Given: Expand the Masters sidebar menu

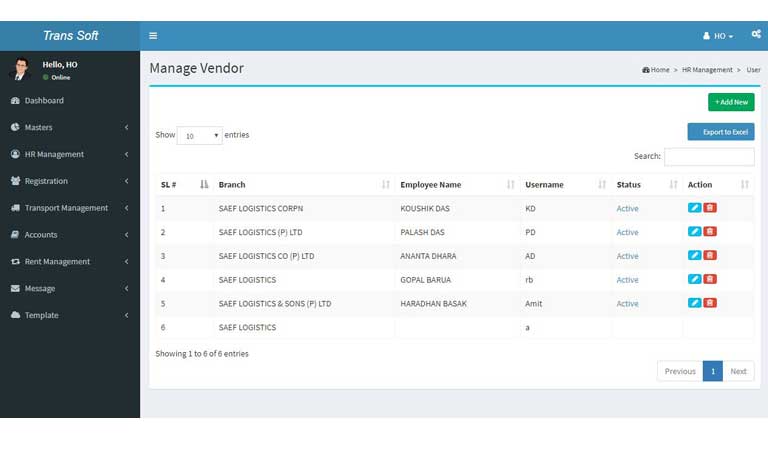Looking at the screenshot, I should pyautogui.click(x=70, y=127).
